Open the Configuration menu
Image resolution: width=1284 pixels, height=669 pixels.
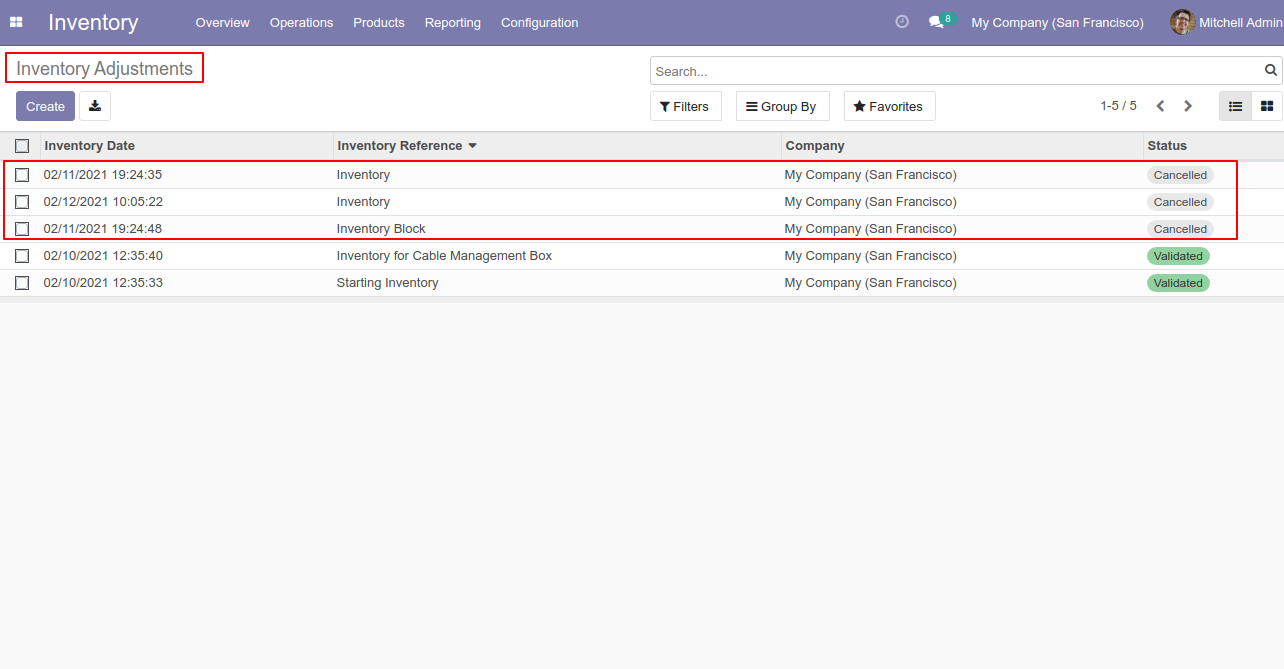[539, 22]
